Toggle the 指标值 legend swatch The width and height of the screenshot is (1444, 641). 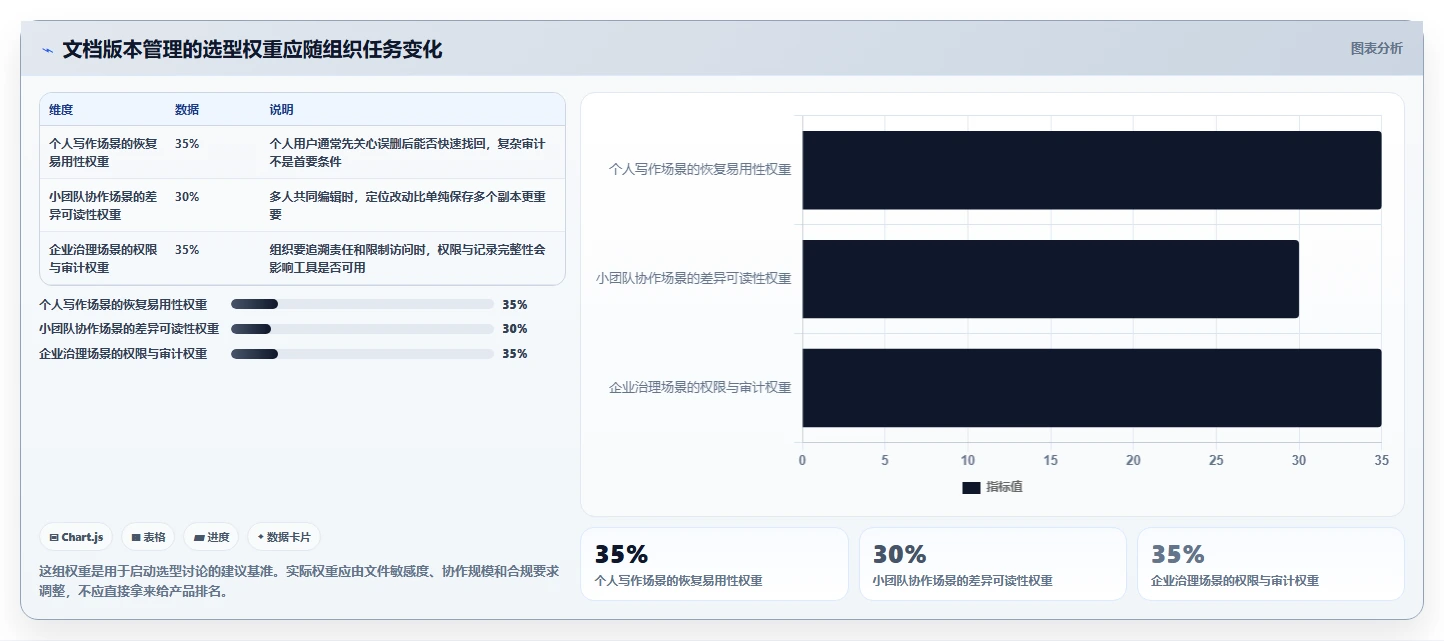(x=971, y=487)
